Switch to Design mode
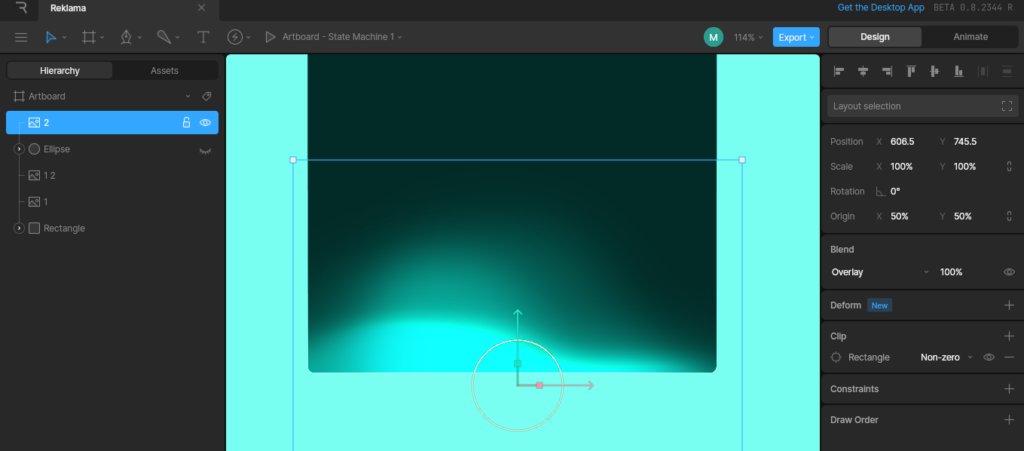The width and height of the screenshot is (1024, 451). point(875,37)
